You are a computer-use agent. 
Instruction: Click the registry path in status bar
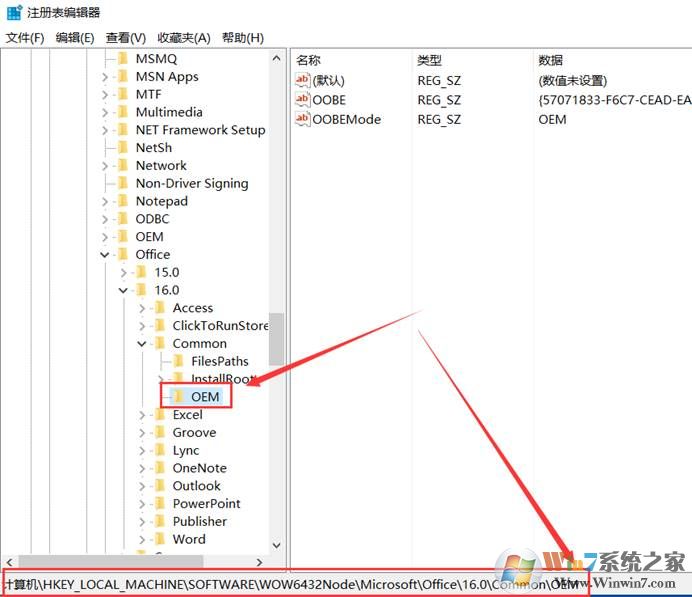click(292, 584)
